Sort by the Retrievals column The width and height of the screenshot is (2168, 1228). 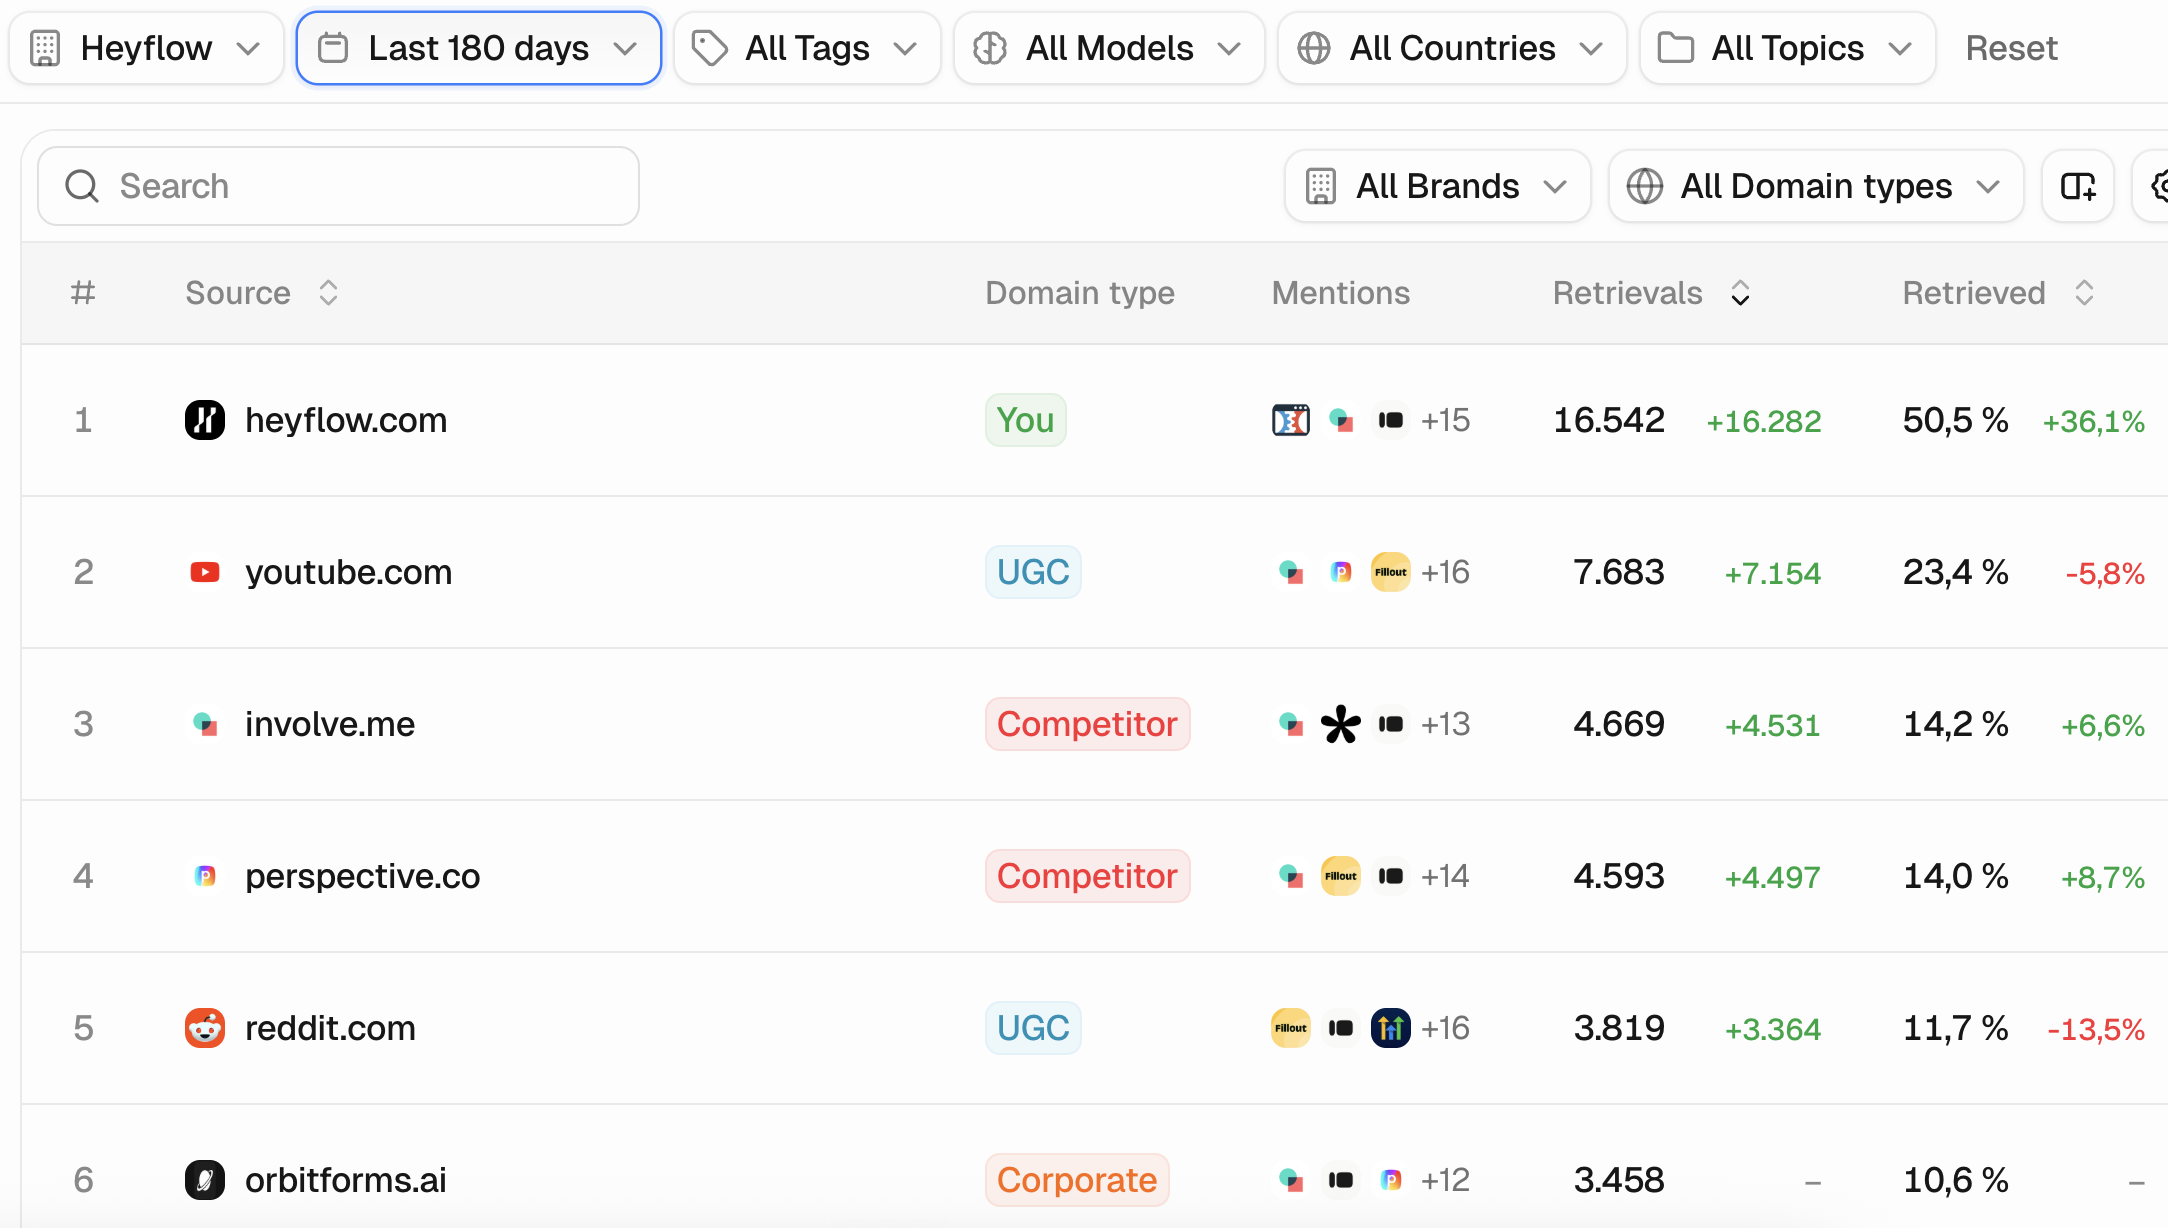1651,293
